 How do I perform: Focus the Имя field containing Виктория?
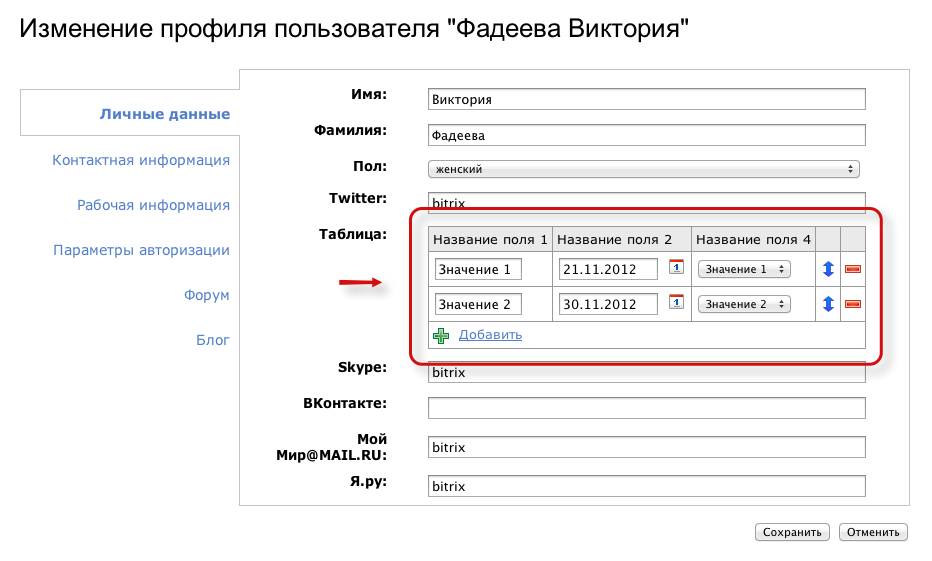coord(646,99)
